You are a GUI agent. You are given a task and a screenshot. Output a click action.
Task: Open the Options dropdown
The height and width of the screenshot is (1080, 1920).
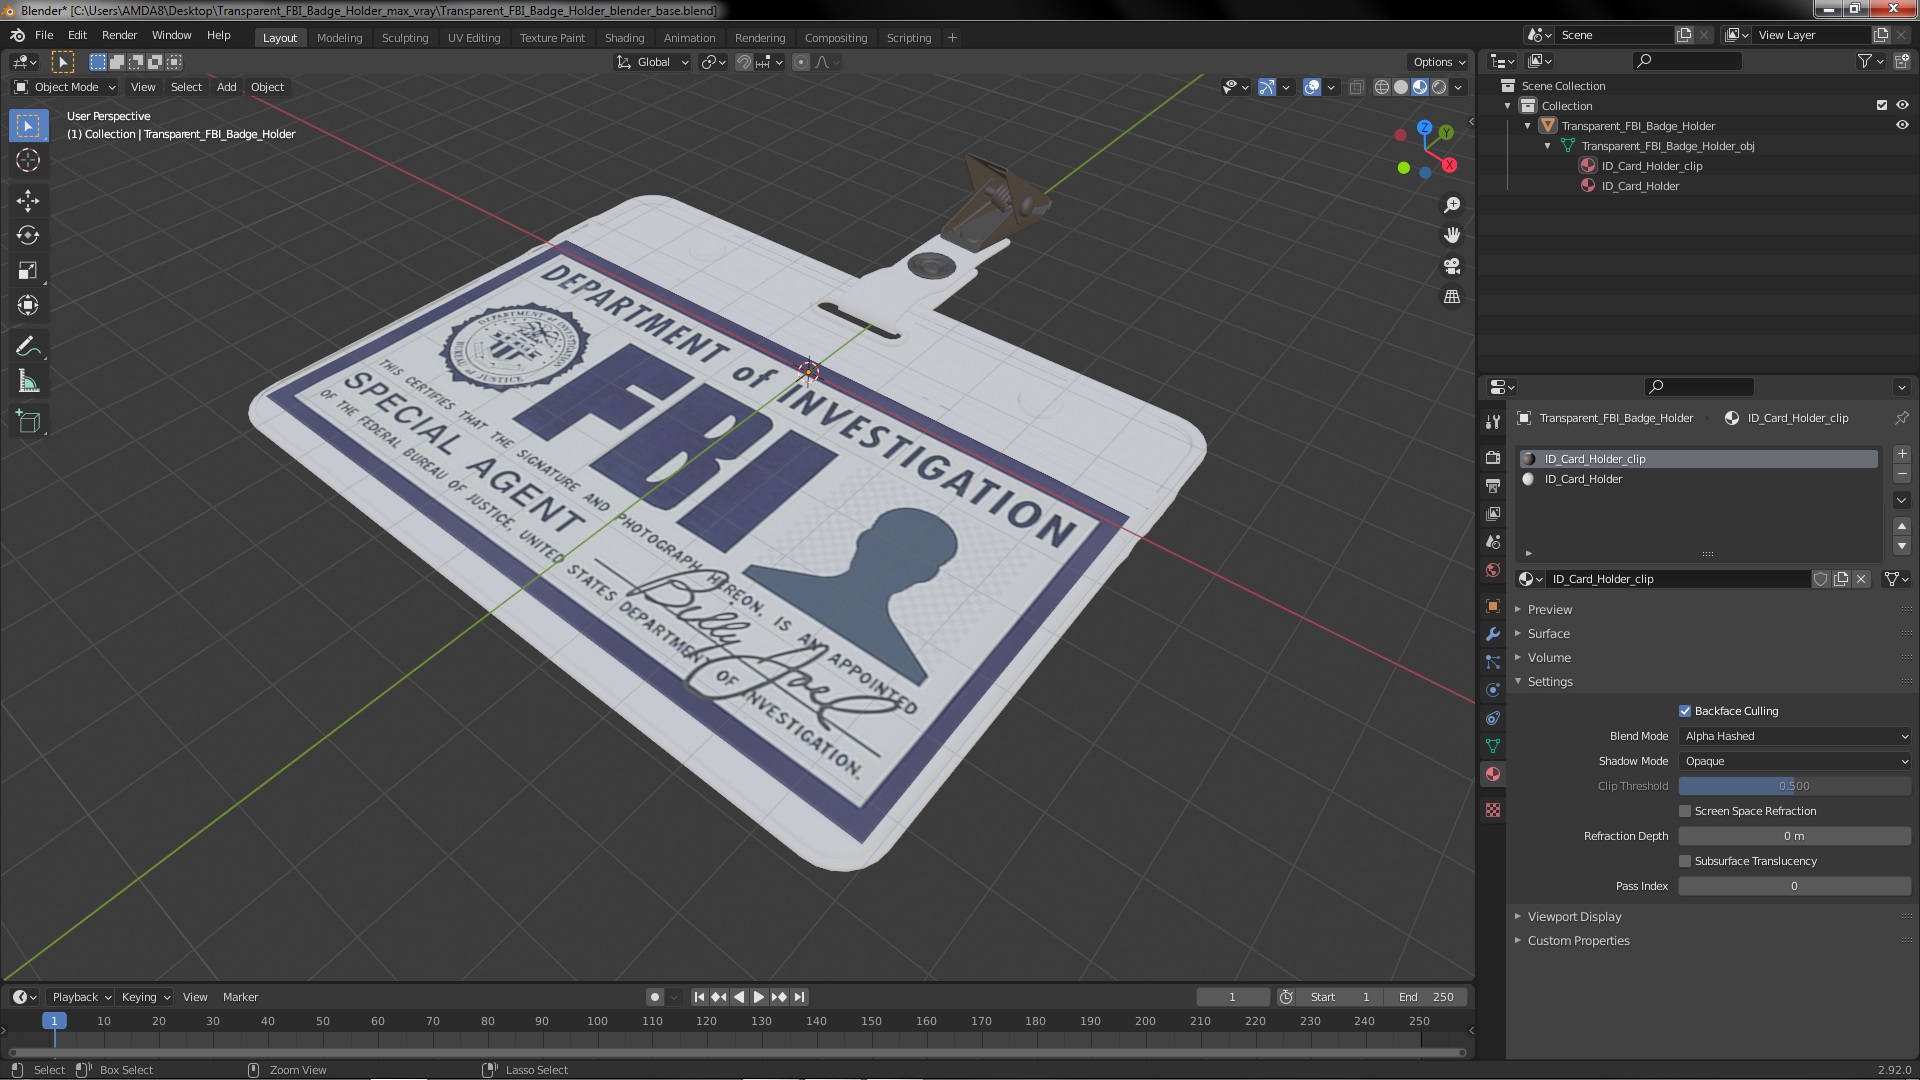[x=1438, y=62]
